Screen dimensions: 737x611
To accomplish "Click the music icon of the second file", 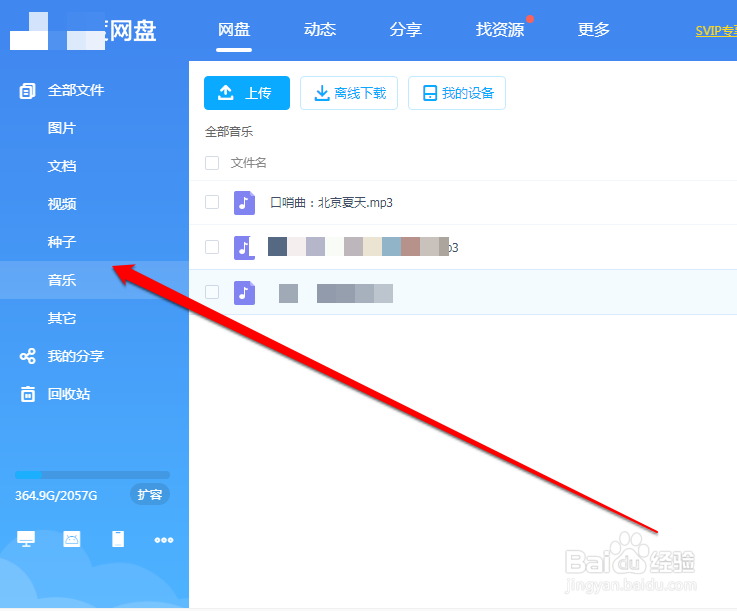I will [244, 247].
